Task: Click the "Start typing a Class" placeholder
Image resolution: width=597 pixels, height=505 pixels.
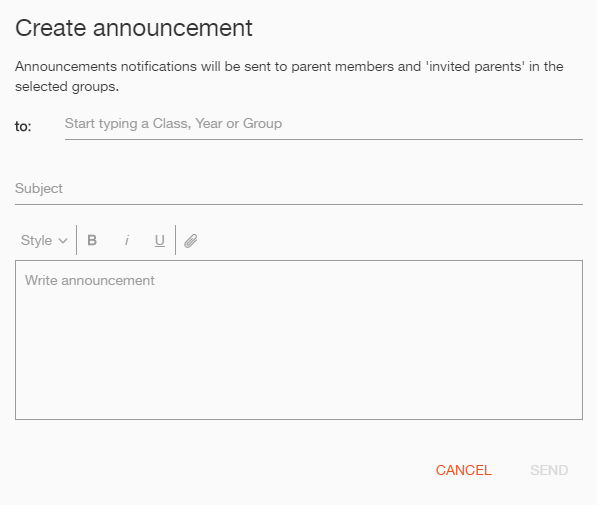Action: pyautogui.click(x=173, y=123)
